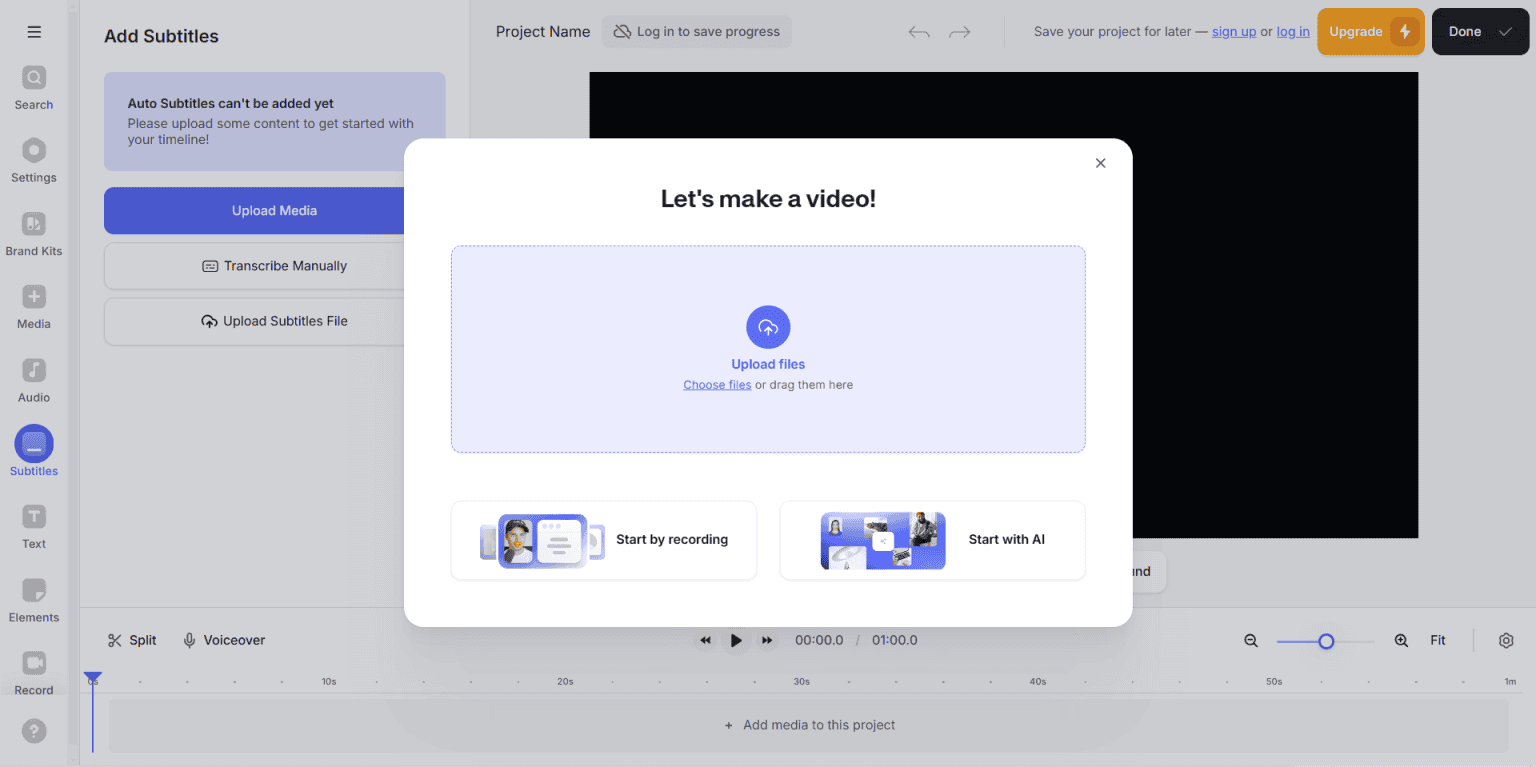
Task: Select the Subtitles sidebar tab
Action: (34, 452)
